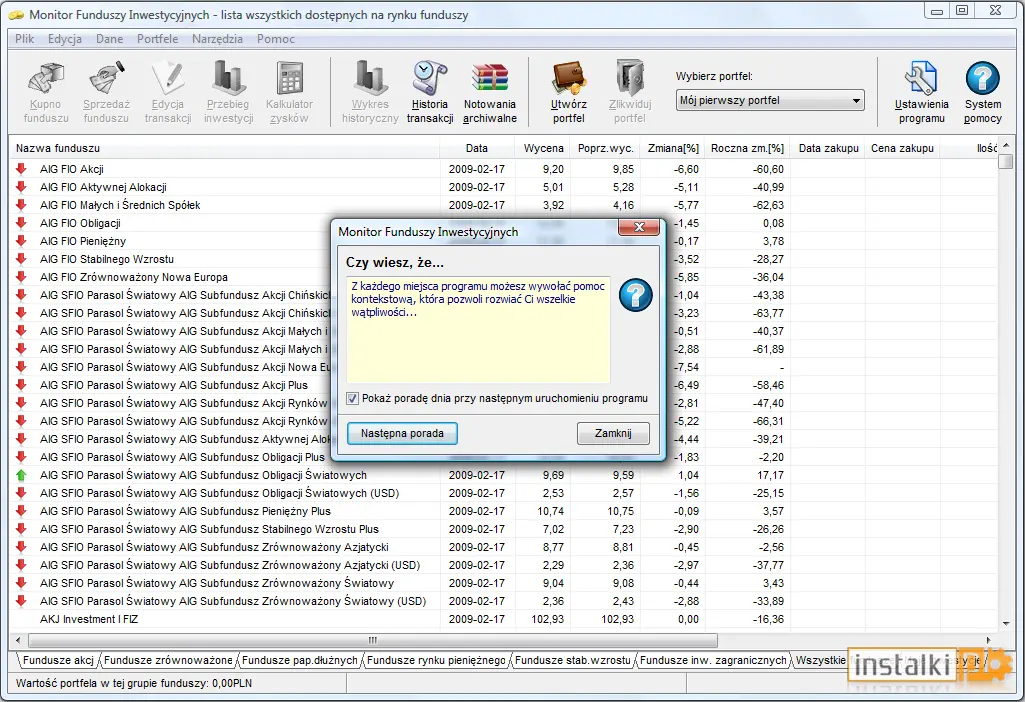Sort by Roczna zm.[%] column header
1025x702 pixels.
(x=747, y=148)
